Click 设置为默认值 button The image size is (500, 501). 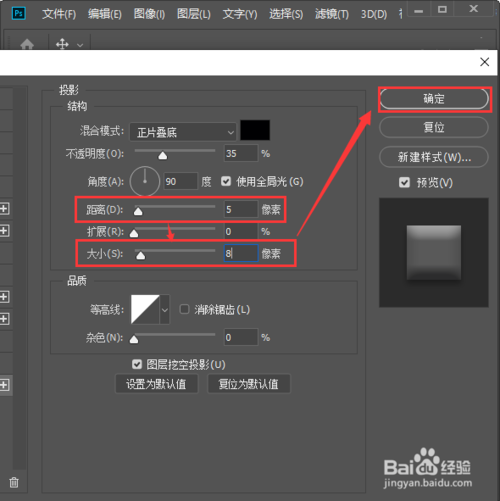156,384
